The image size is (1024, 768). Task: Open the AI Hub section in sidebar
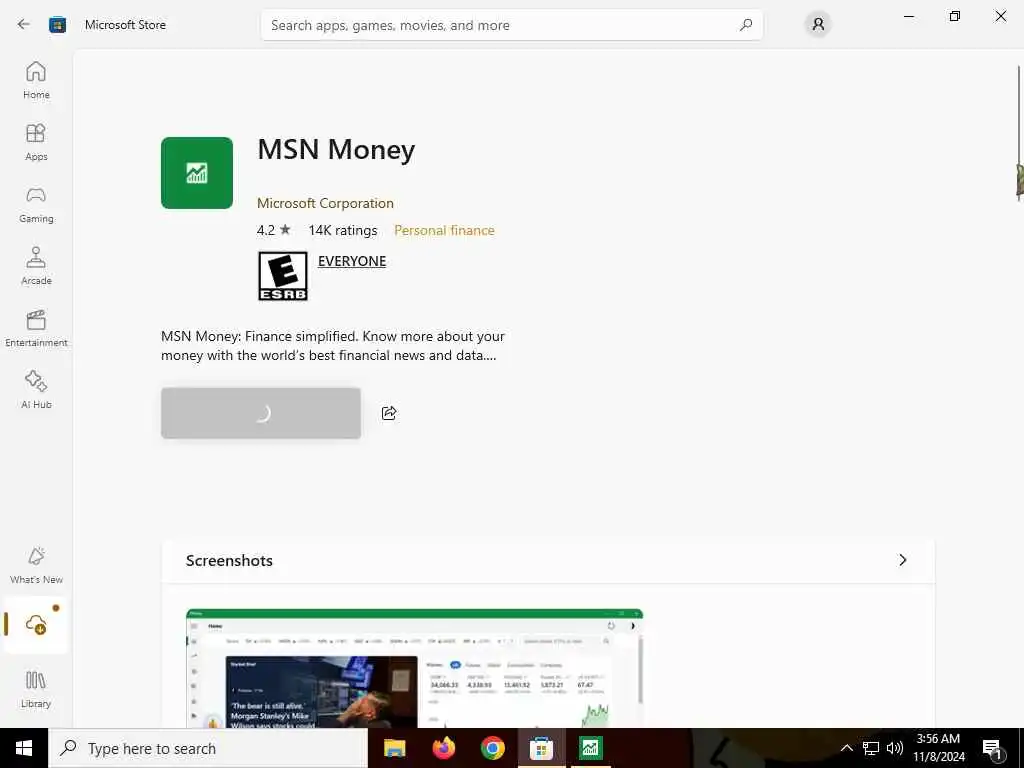[36, 391]
